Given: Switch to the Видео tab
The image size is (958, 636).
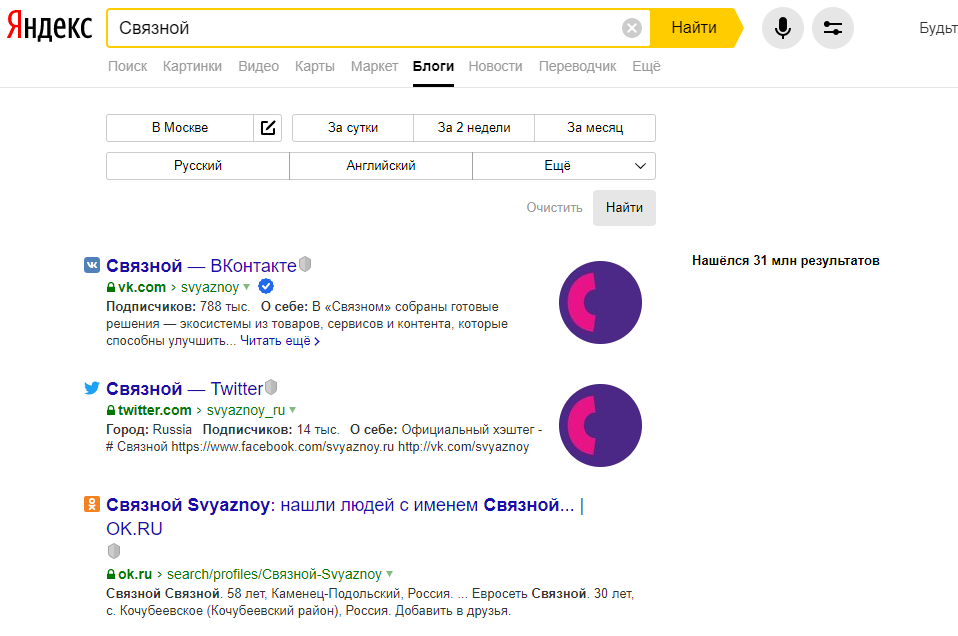Looking at the screenshot, I should [258, 66].
